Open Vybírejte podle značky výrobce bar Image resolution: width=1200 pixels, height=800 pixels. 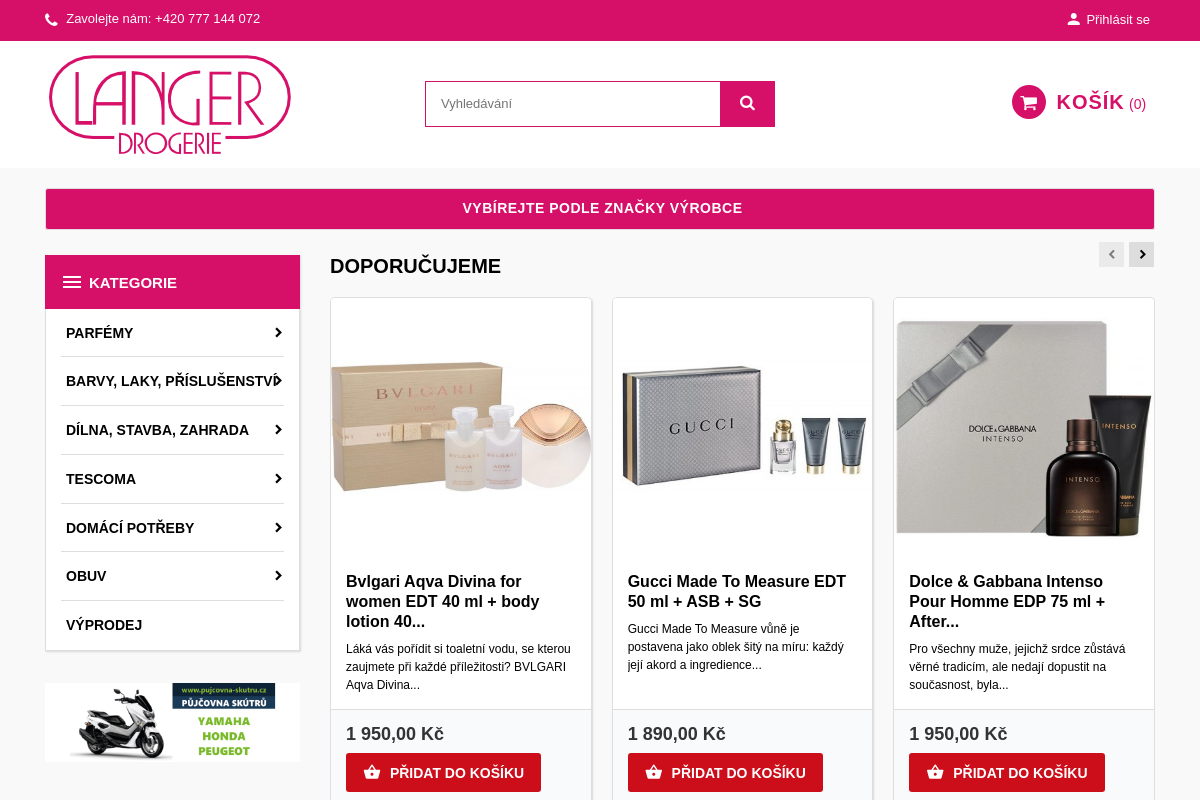click(600, 208)
